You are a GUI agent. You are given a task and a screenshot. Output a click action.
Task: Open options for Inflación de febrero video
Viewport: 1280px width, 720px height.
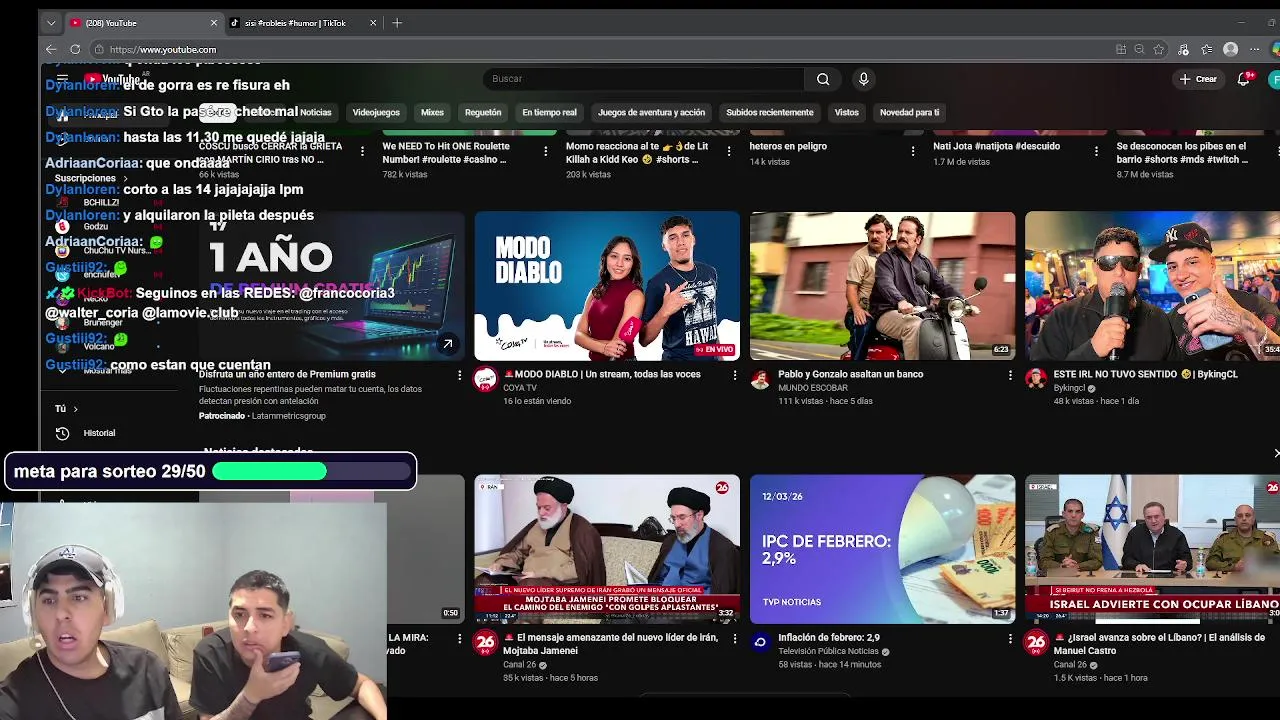point(1010,638)
